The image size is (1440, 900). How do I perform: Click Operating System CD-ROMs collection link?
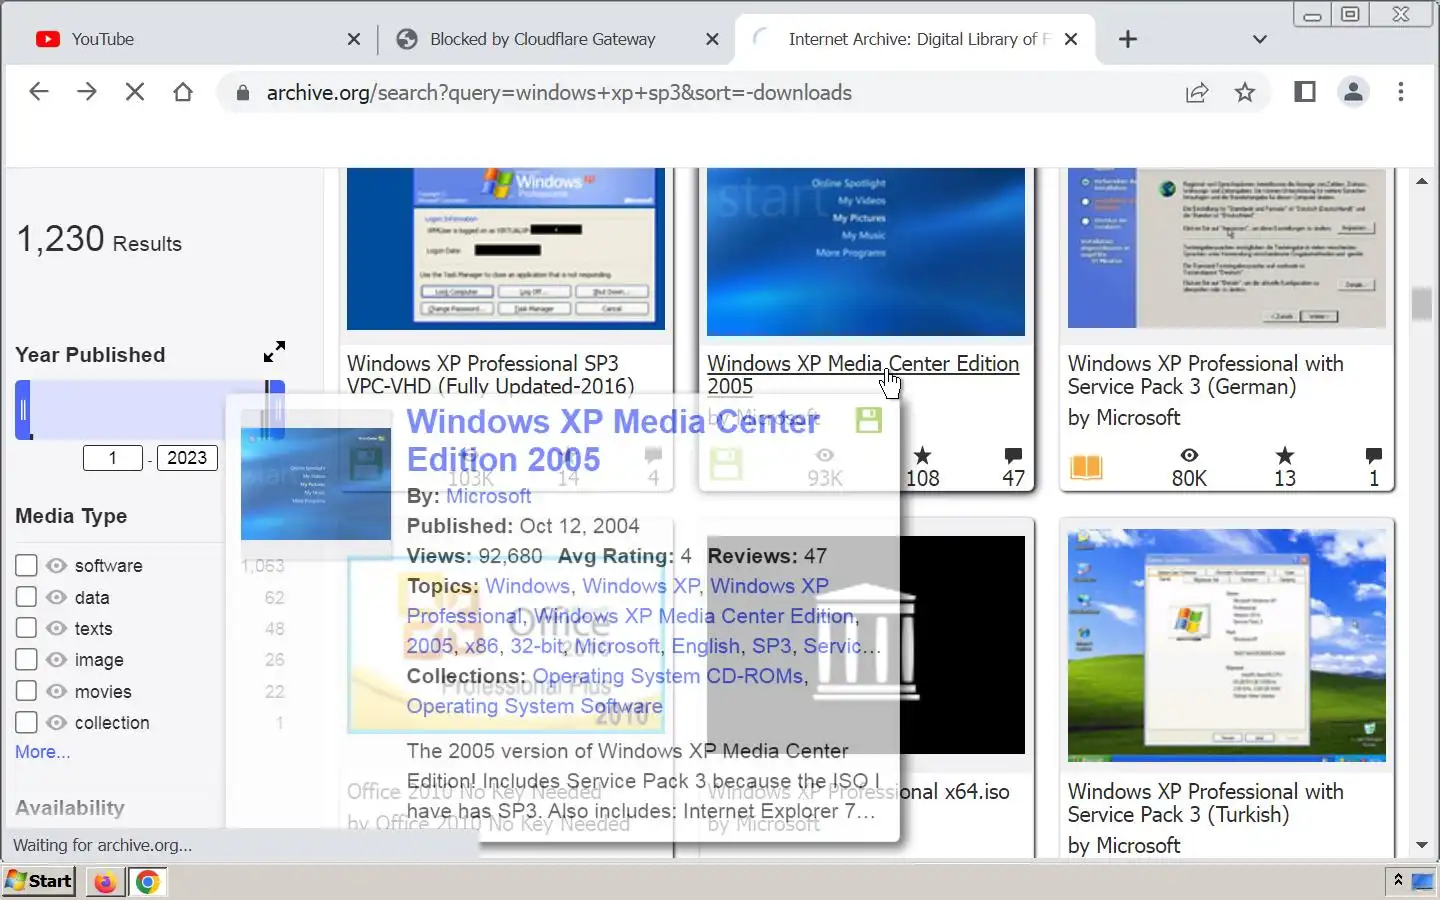click(x=668, y=676)
